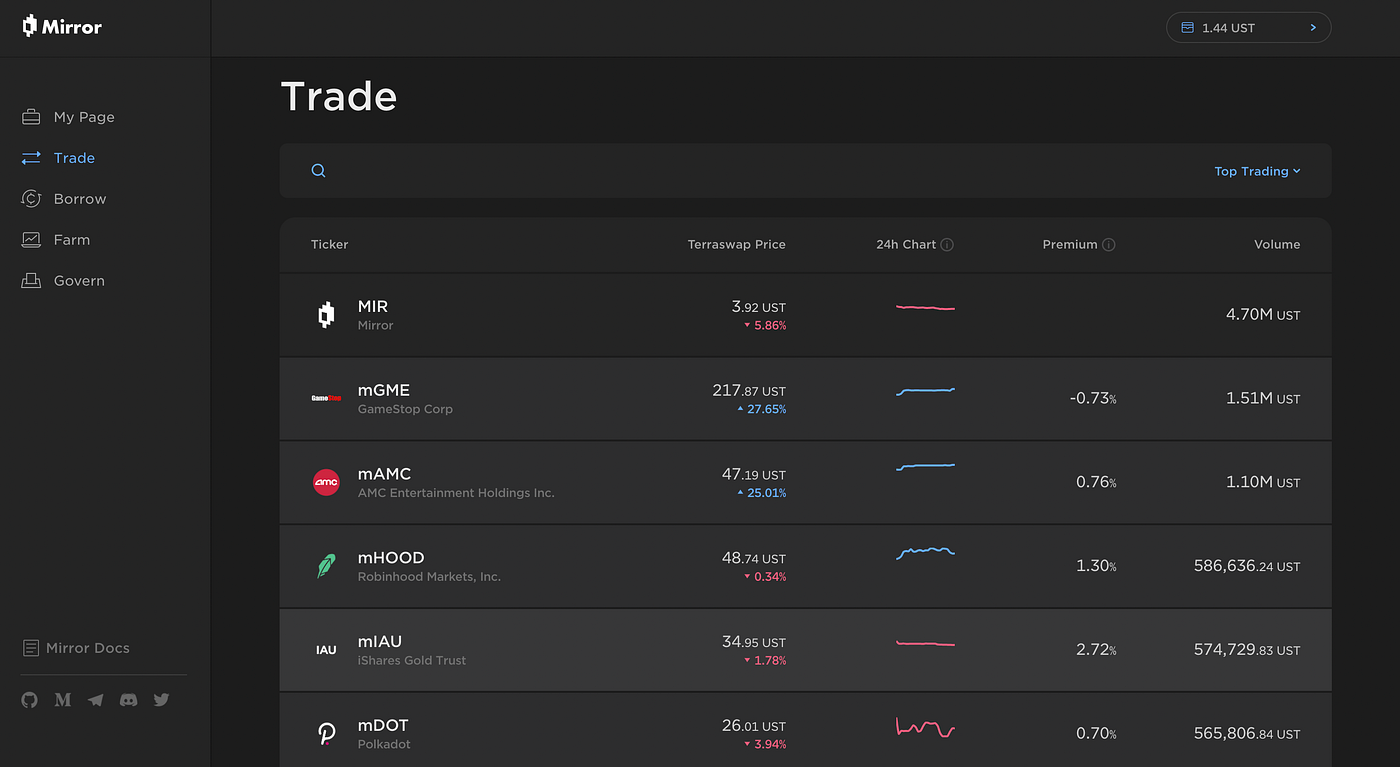The image size is (1400, 767).
Task: Select the mHOOD ticker name
Action: pyautogui.click(x=391, y=558)
